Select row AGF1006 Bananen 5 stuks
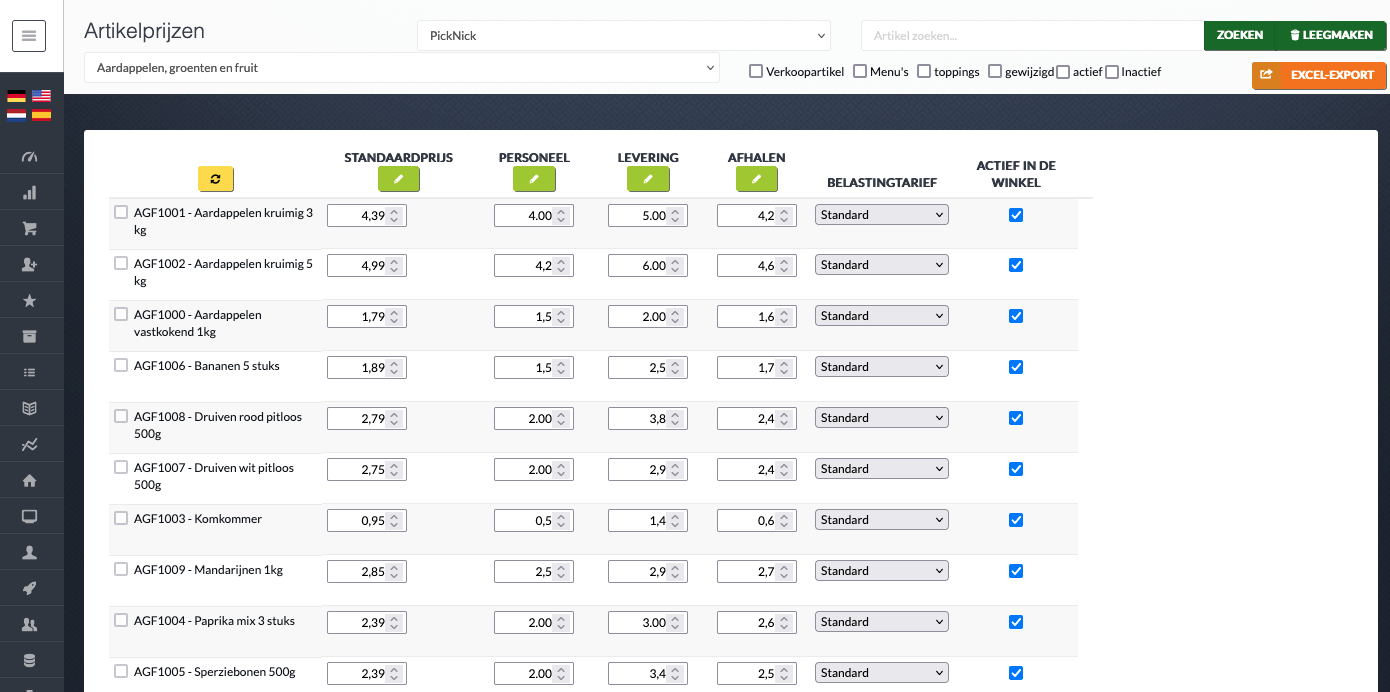The width and height of the screenshot is (1390, 692). (x=121, y=365)
